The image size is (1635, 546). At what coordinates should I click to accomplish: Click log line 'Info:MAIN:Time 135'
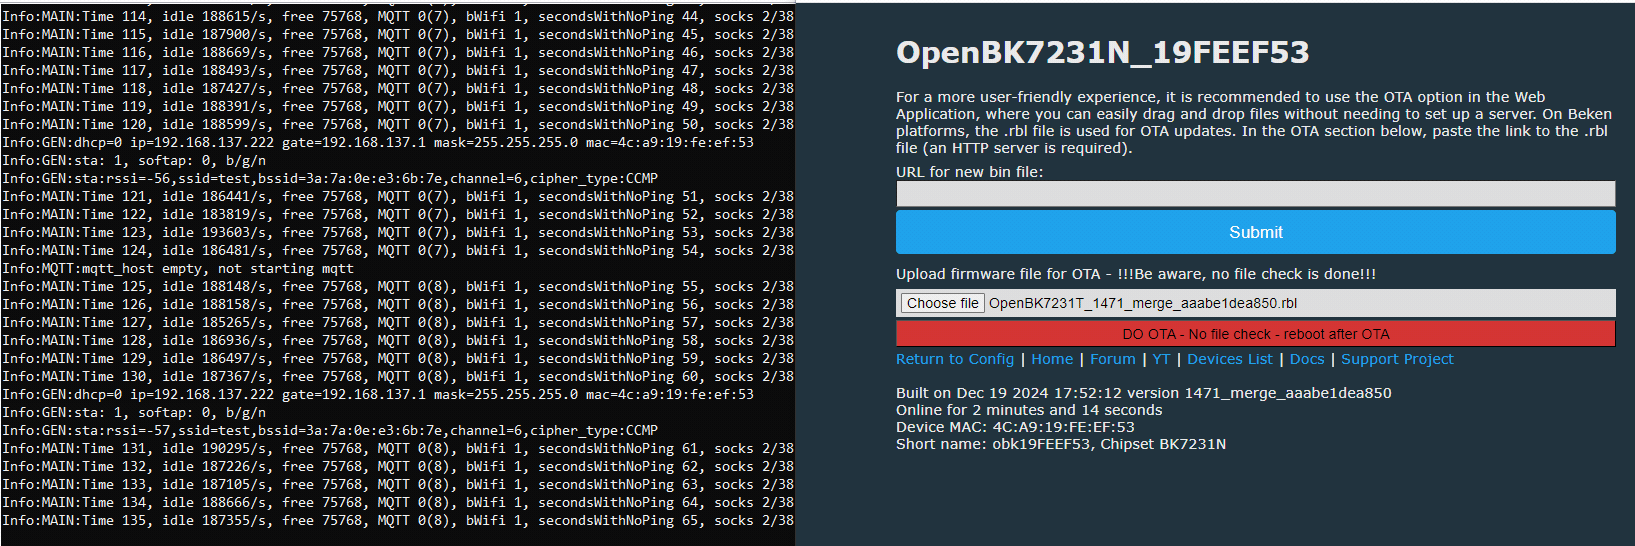[x=398, y=520]
